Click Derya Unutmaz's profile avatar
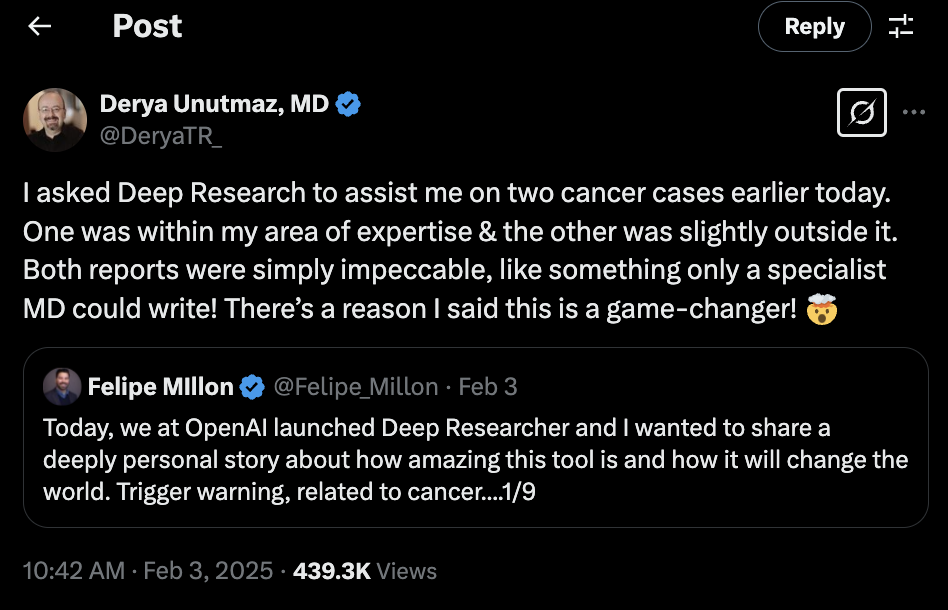Viewport: 948px width, 610px height. coord(55,120)
